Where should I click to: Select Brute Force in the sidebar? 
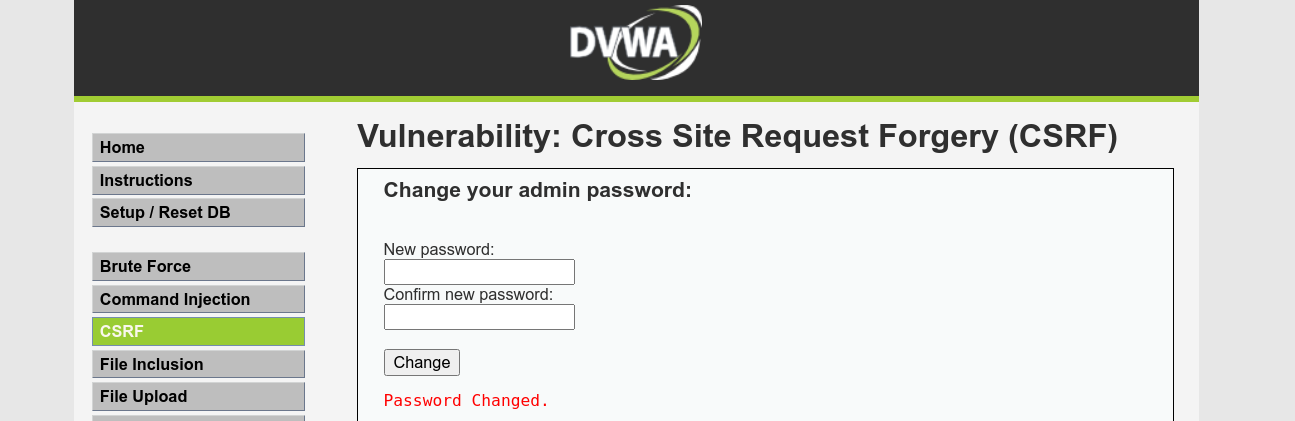point(198,267)
